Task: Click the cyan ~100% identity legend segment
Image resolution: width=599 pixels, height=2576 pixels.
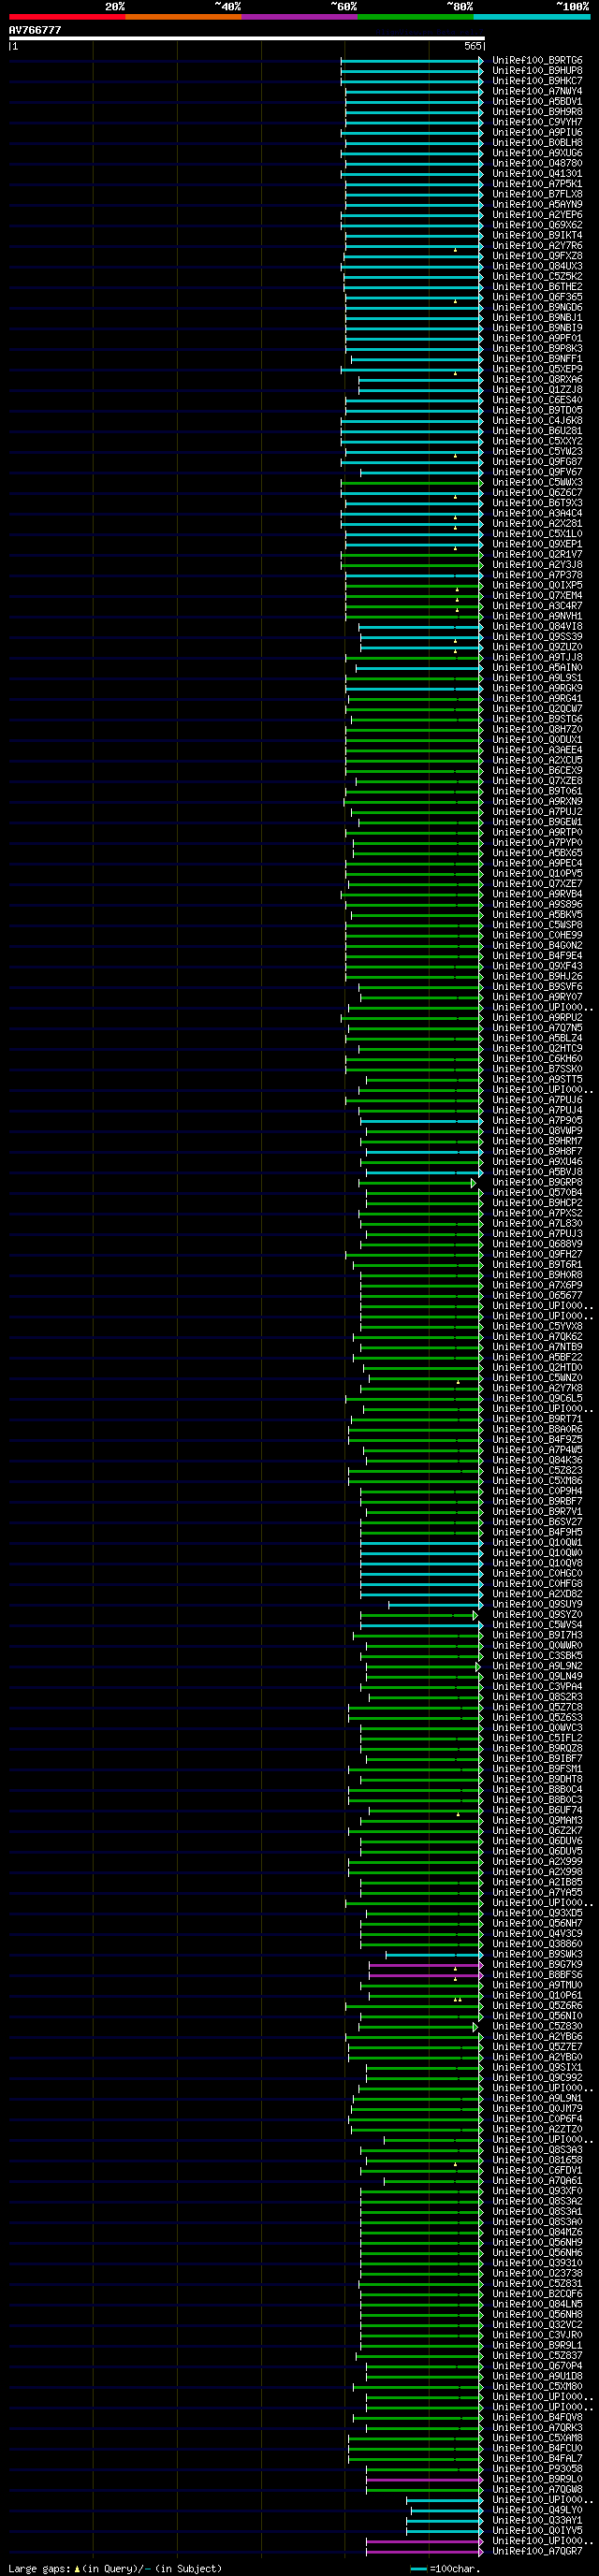Action: coord(531,16)
